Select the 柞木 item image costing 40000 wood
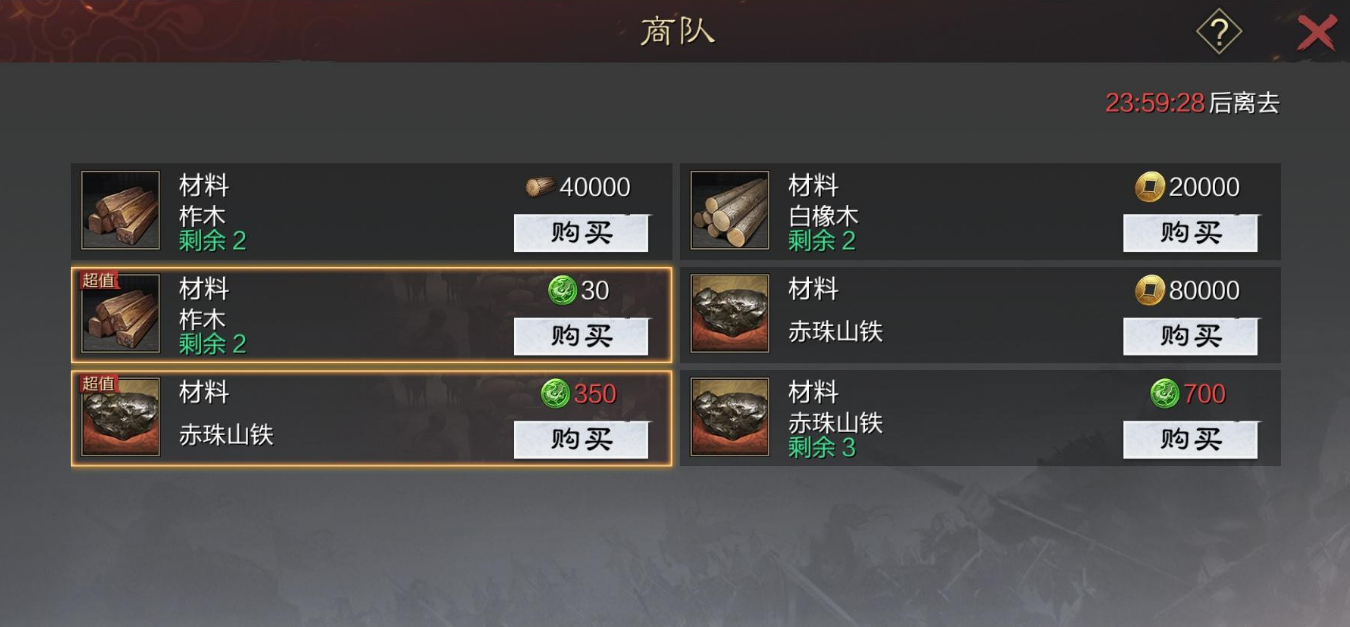Screen dimensions: 1350x627 120,211
